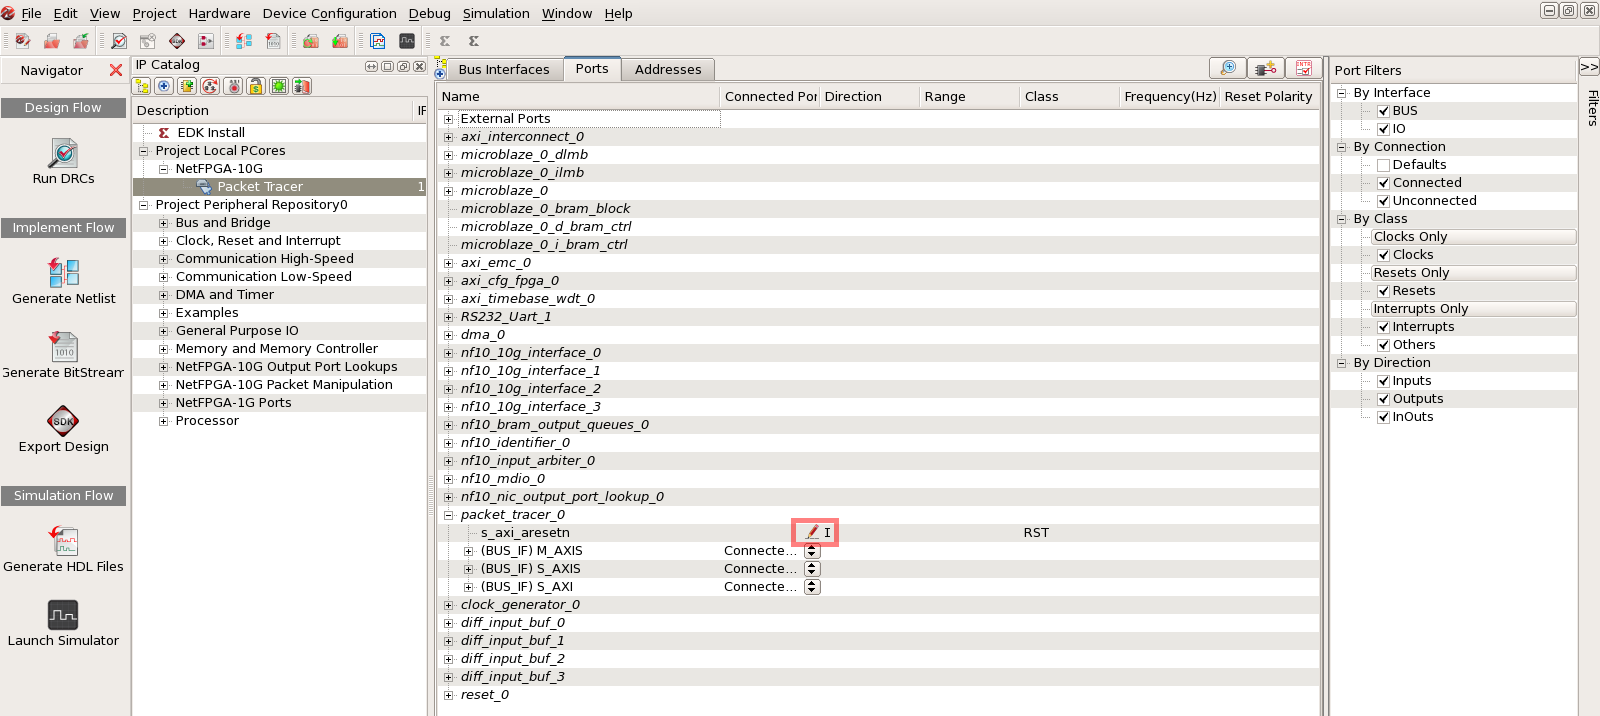Switch to the Bus Interfaces tab
The image size is (1600, 716).
point(503,69)
